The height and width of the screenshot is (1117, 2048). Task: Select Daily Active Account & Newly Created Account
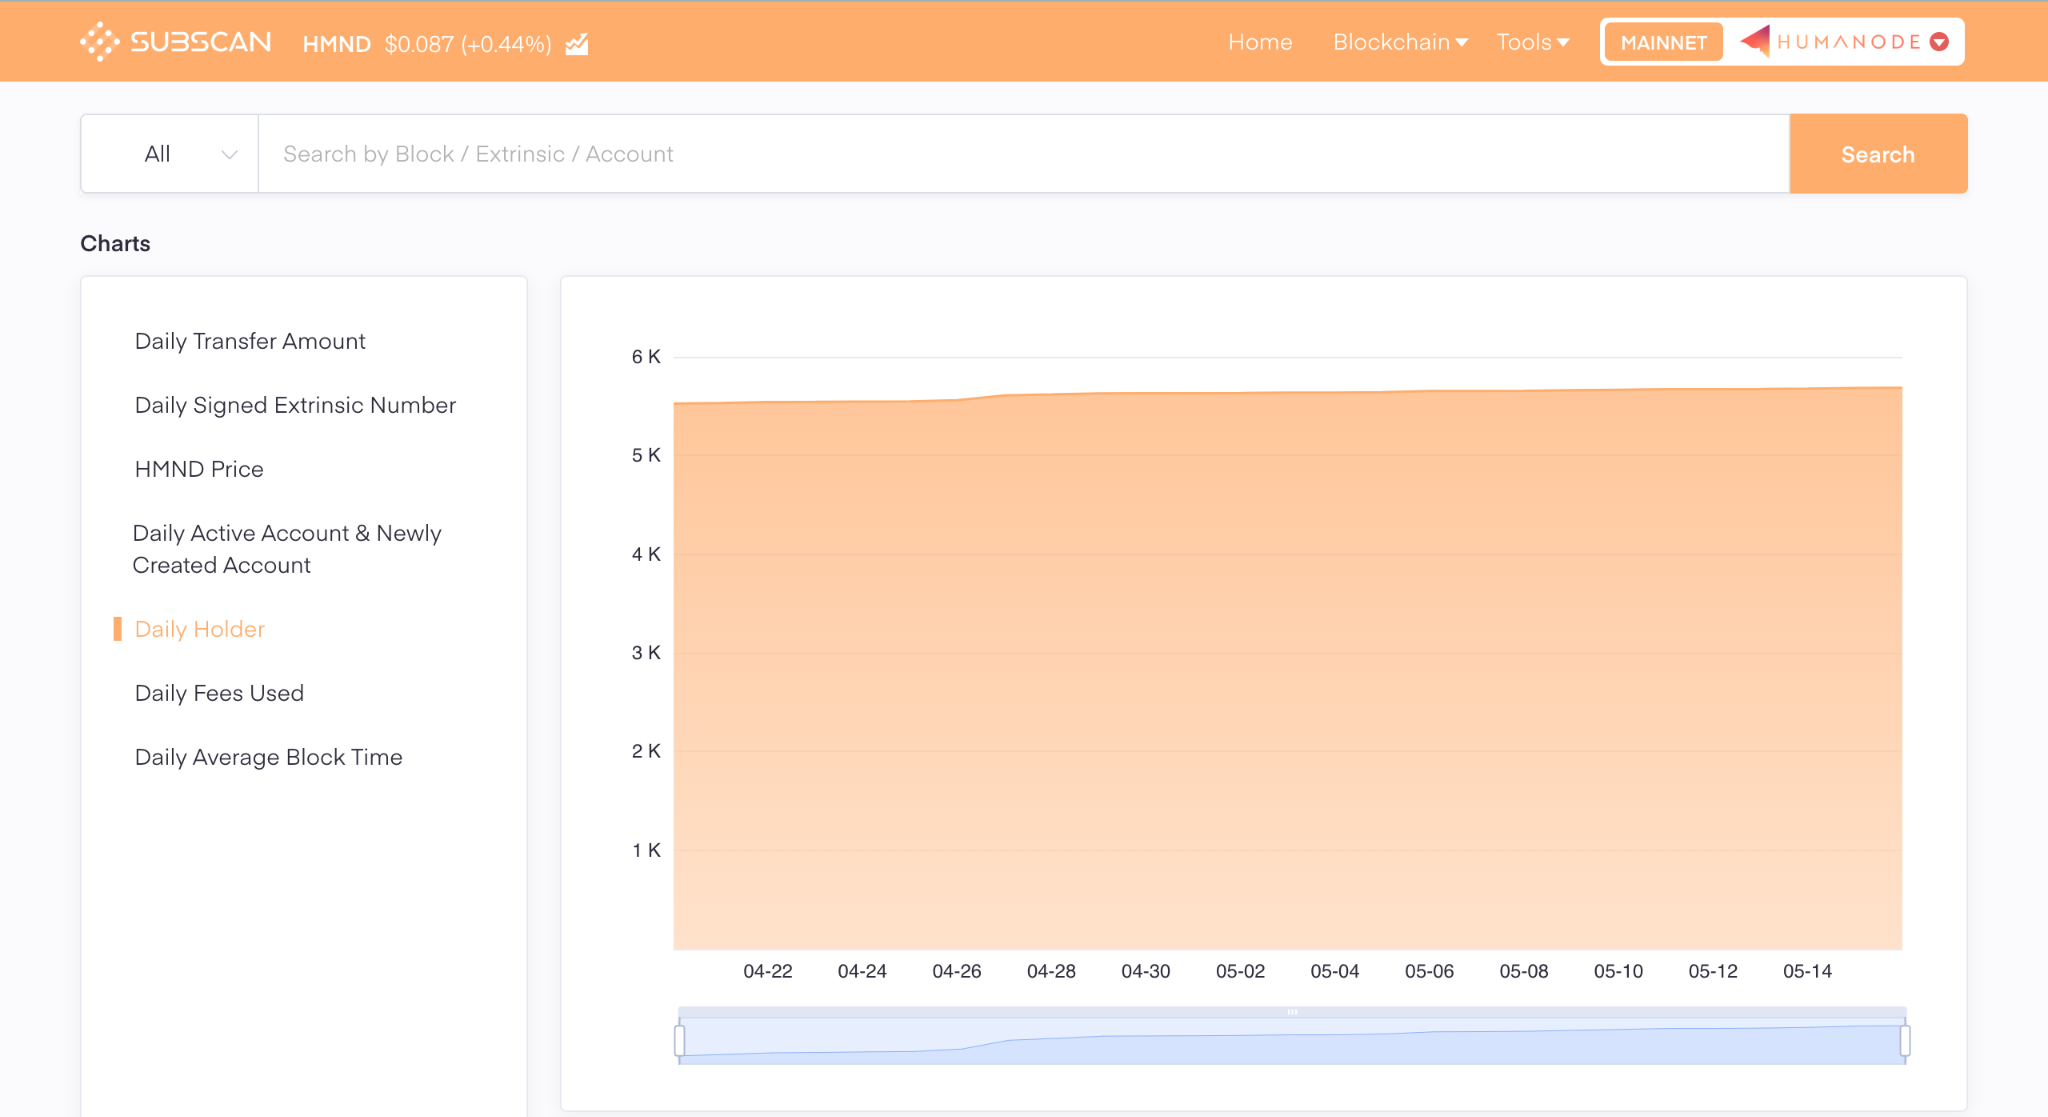tap(287, 549)
